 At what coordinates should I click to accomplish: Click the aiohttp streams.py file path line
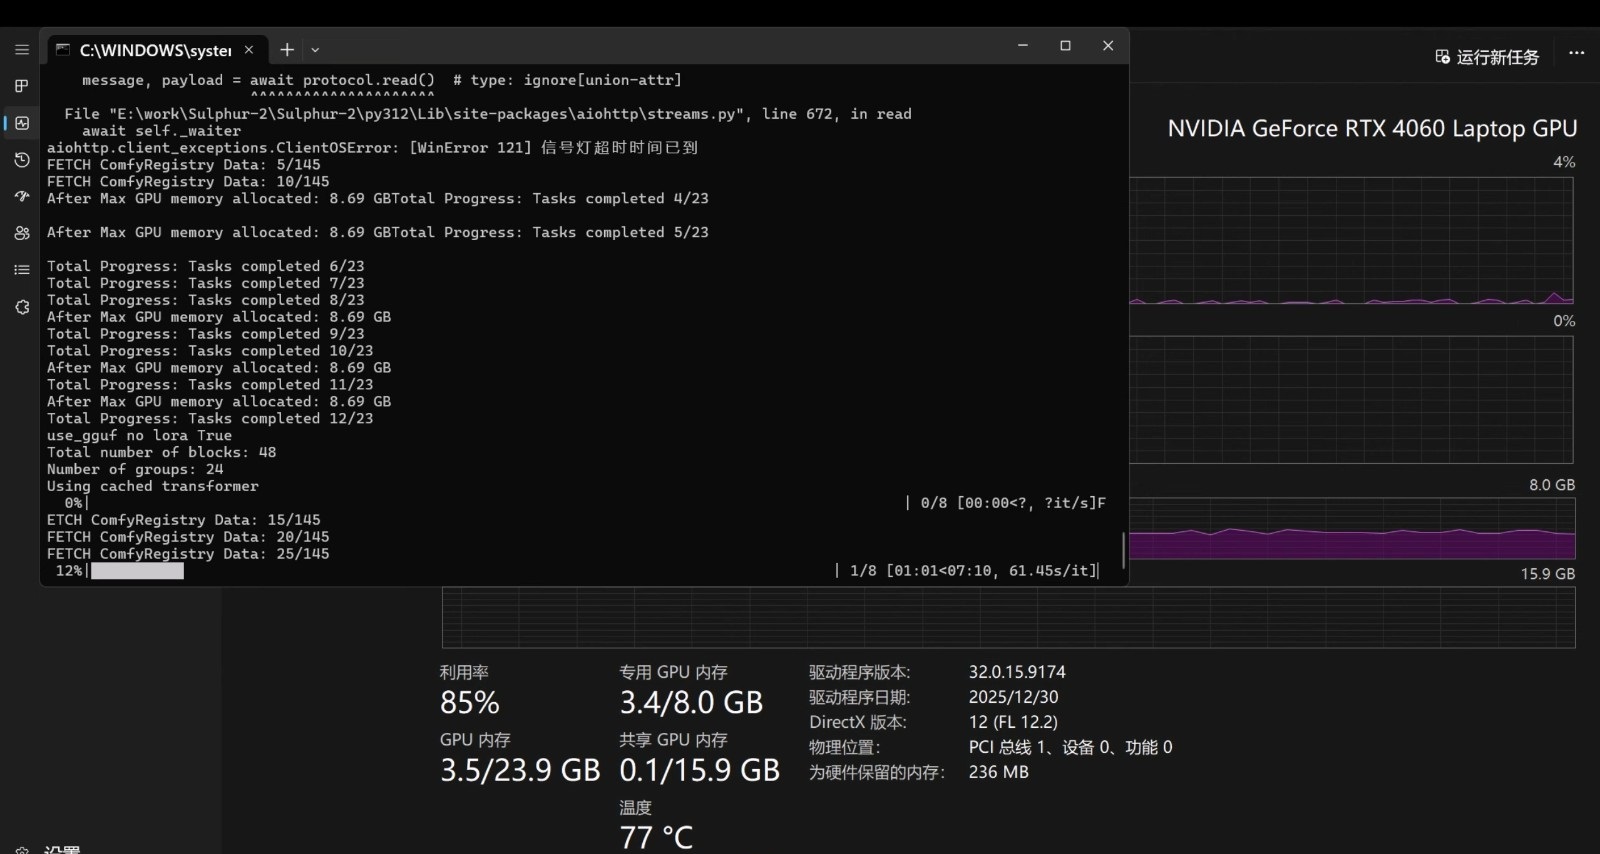[x=488, y=114]
